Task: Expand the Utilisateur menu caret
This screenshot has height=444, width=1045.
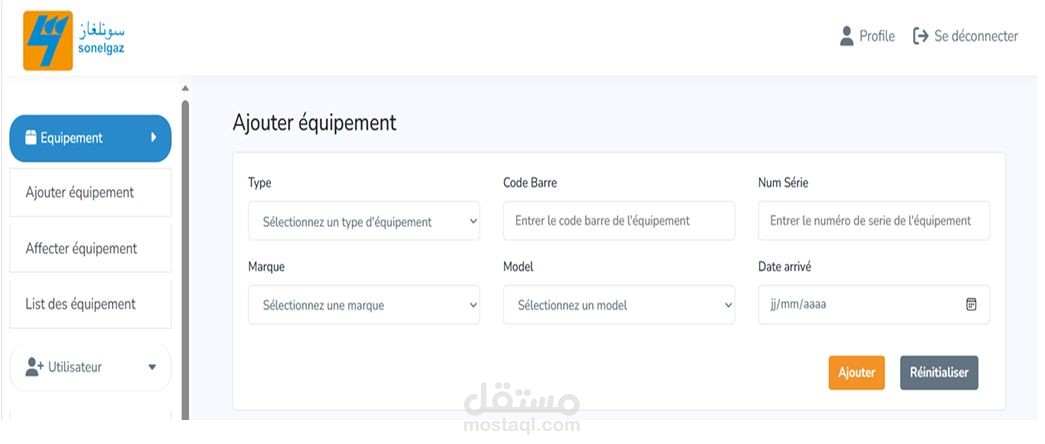Action: (x=152, y=367)
